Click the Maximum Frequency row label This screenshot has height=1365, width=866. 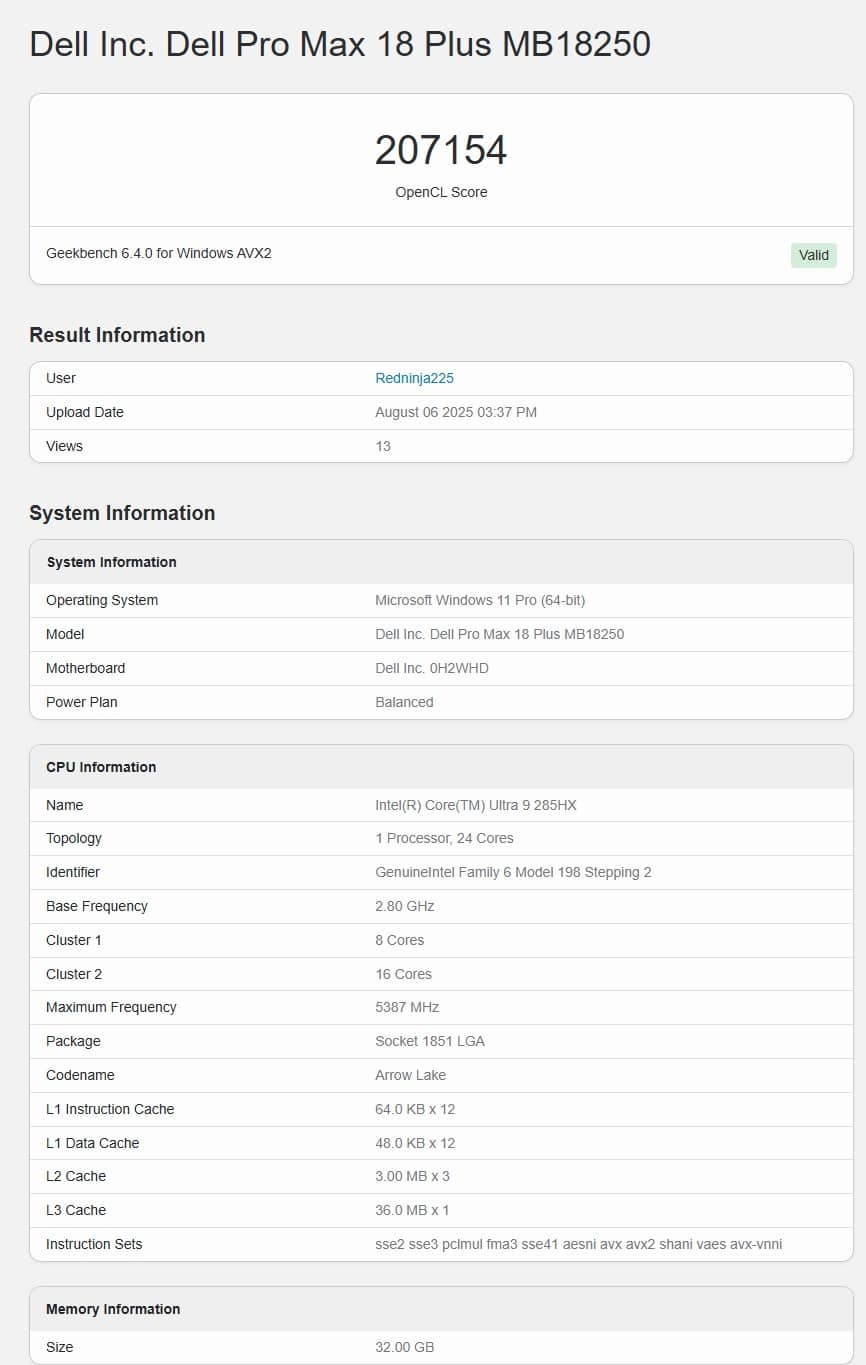click(111, 1007)
